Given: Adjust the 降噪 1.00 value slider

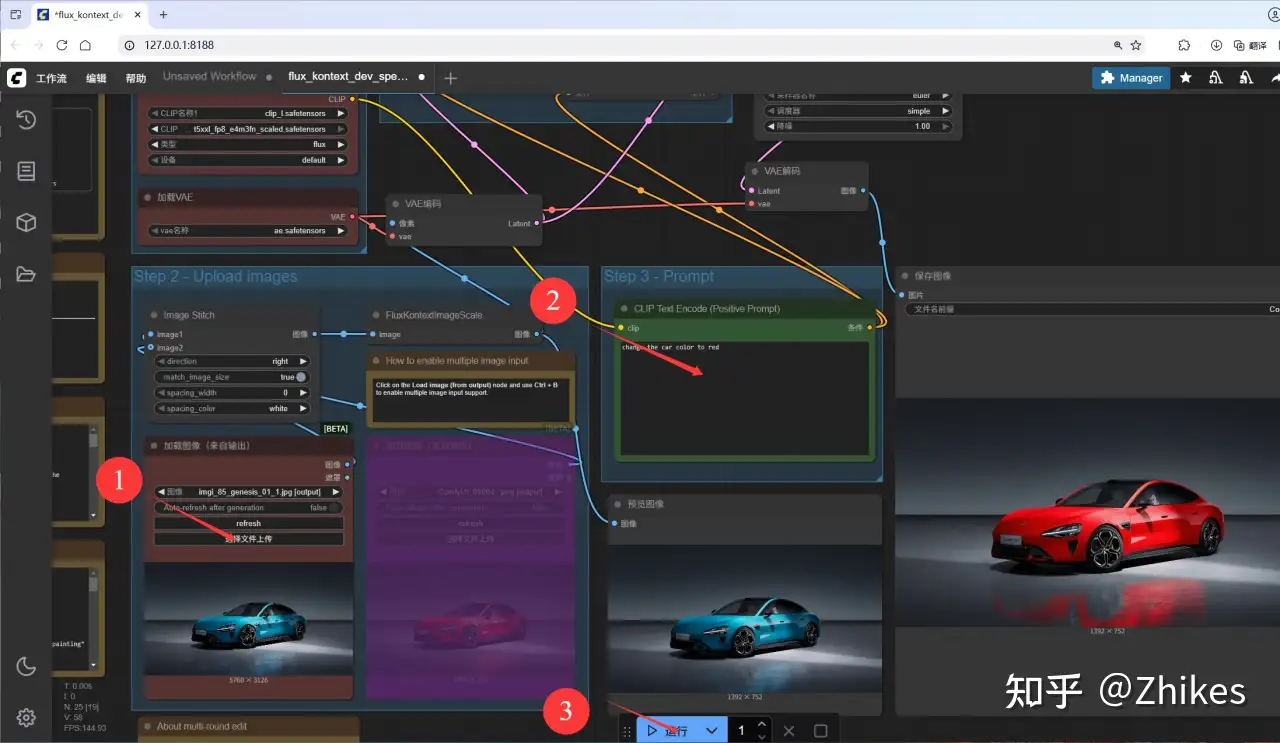Looking at the screenshot, I should click(858, 126).
